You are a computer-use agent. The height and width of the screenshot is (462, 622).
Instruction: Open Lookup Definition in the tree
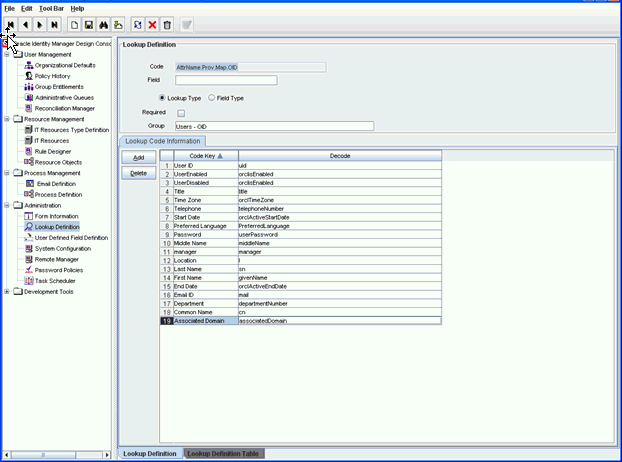pyautogui.click(x=57, y=227)
